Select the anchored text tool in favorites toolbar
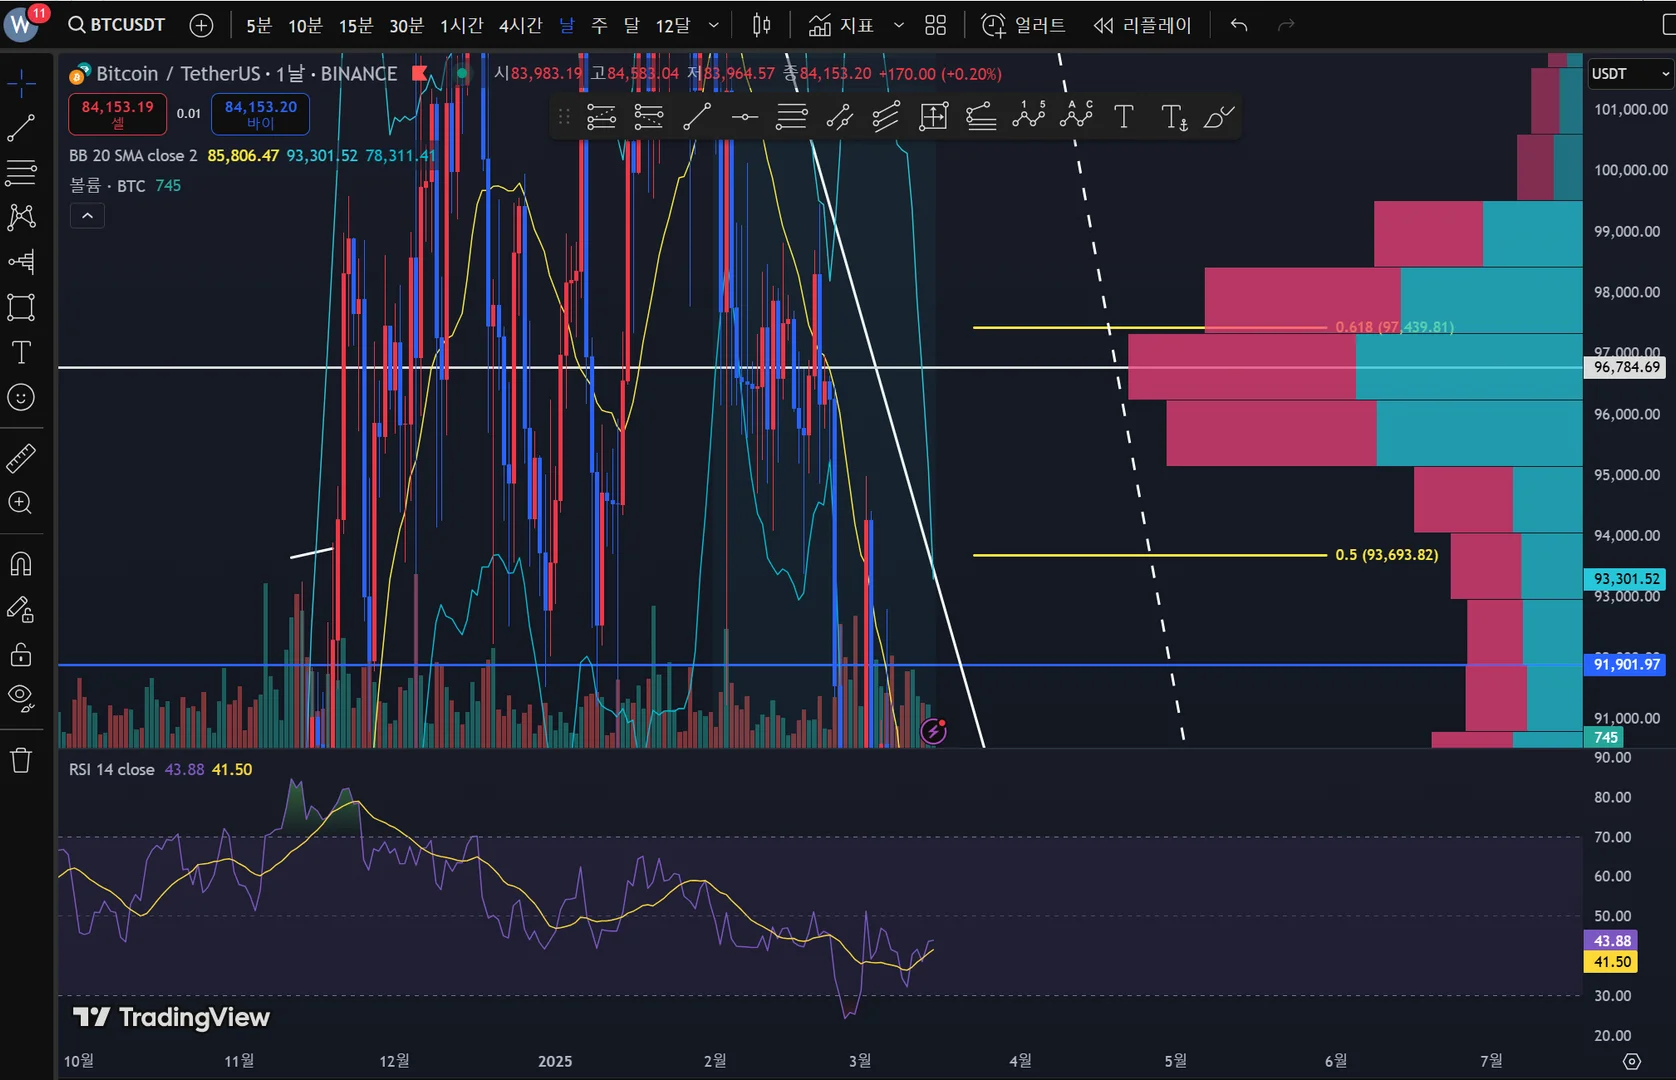 click(1174, 117)
